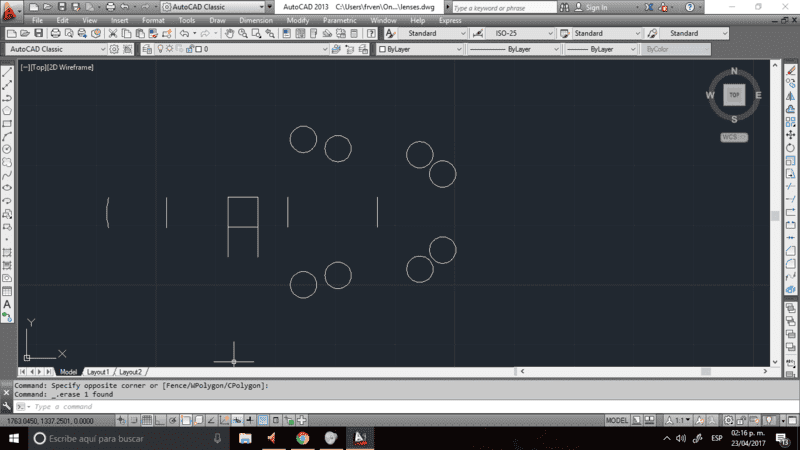
Task: Select the Spline draw tool
Action: [x=7, y=176]
